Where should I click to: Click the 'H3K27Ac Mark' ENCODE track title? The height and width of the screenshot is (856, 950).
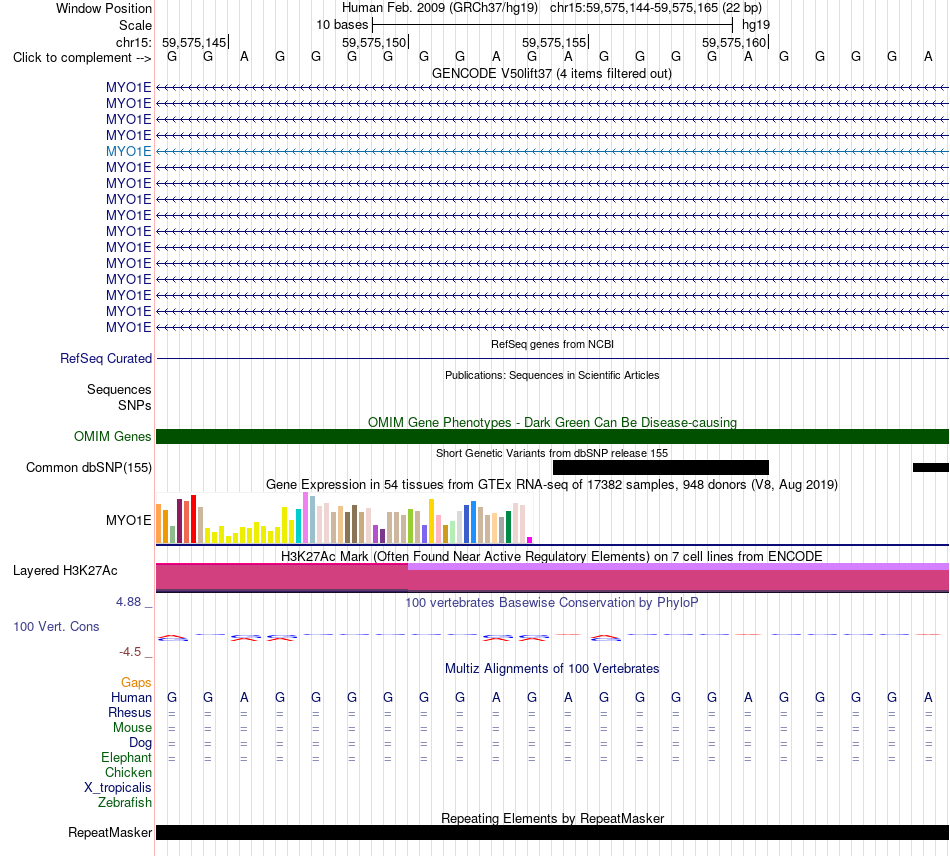point(552,556)
